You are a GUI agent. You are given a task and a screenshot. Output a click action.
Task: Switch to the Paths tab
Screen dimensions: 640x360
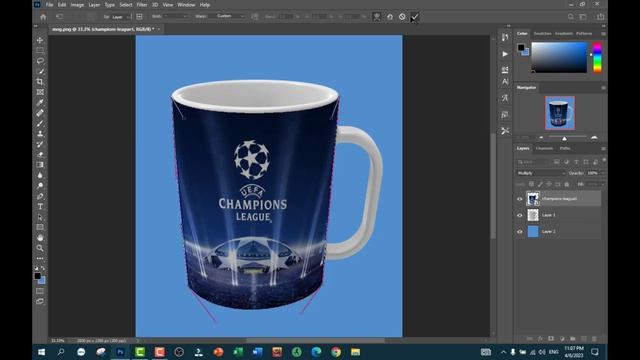565,149
